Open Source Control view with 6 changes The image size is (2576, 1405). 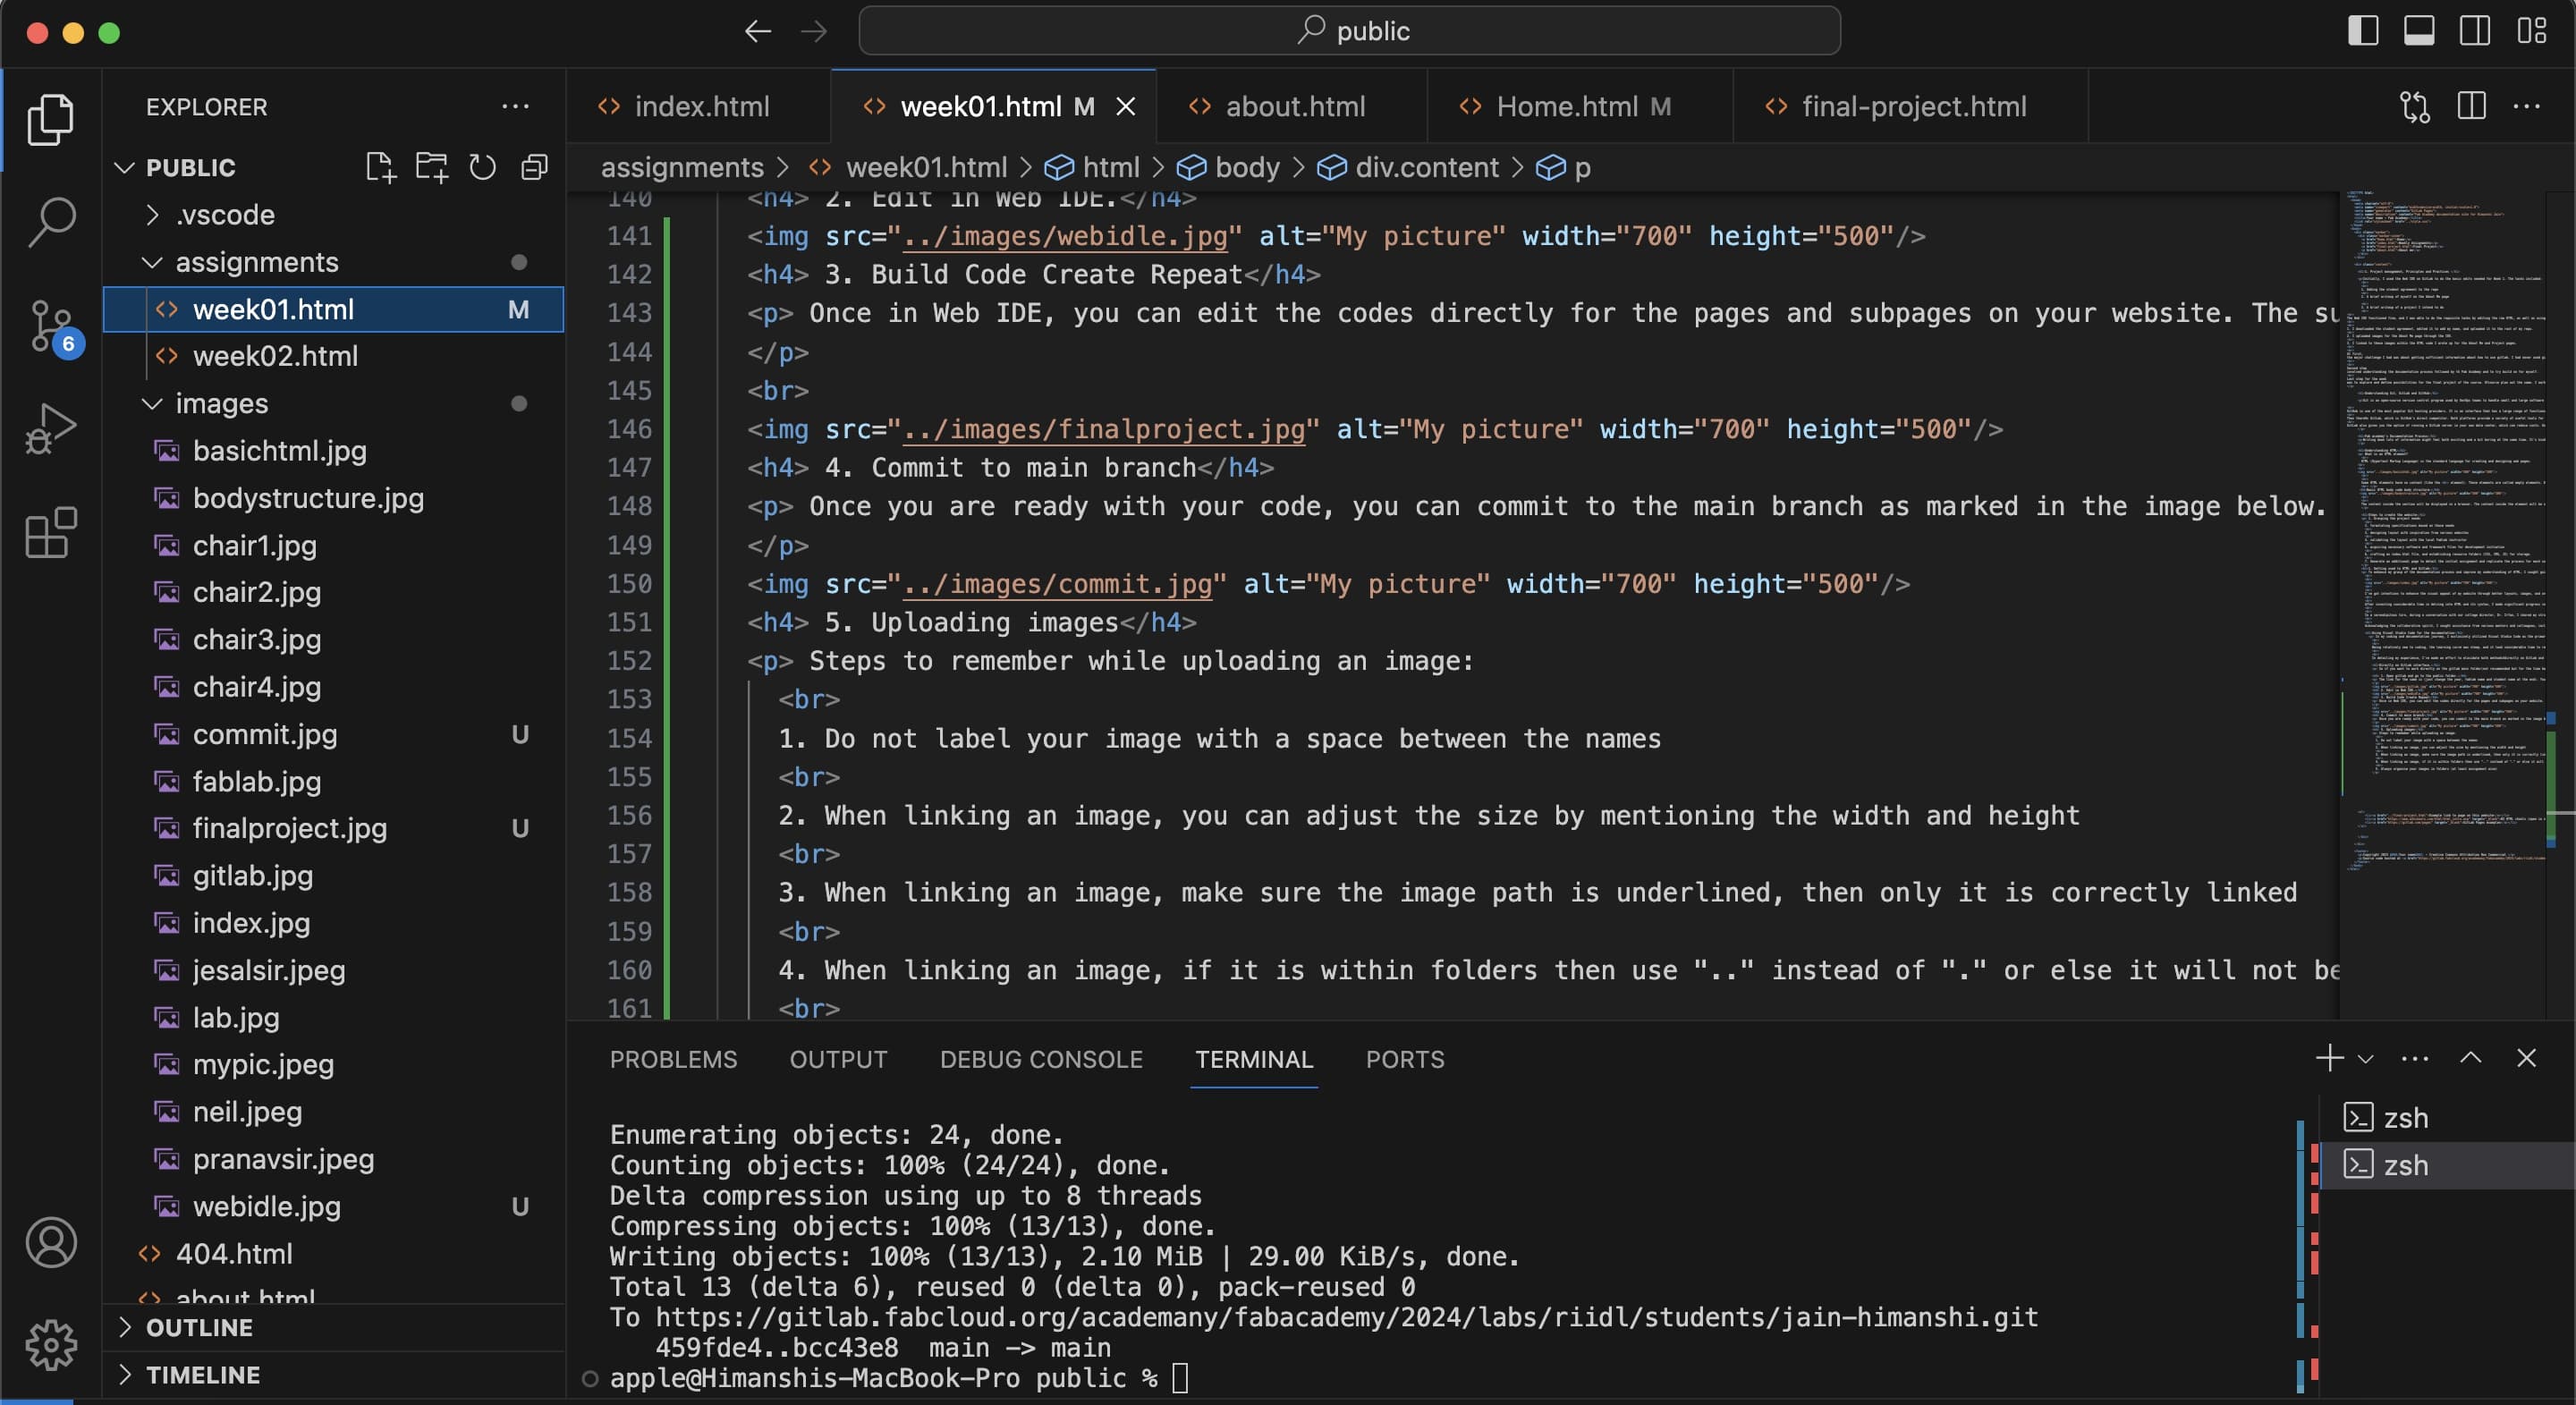[52, 326]
